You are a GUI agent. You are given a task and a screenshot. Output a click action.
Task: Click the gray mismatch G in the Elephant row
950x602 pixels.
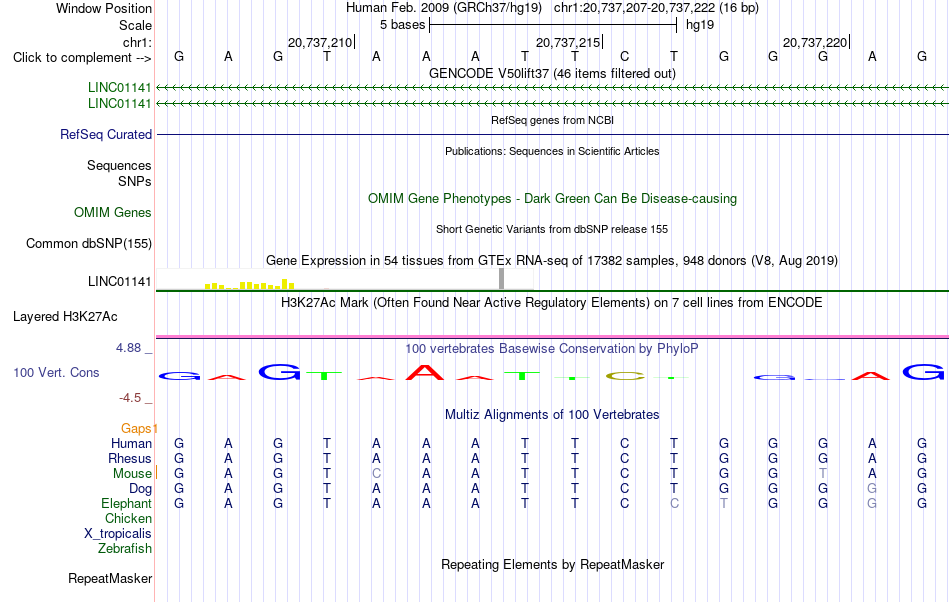point(872,503)
